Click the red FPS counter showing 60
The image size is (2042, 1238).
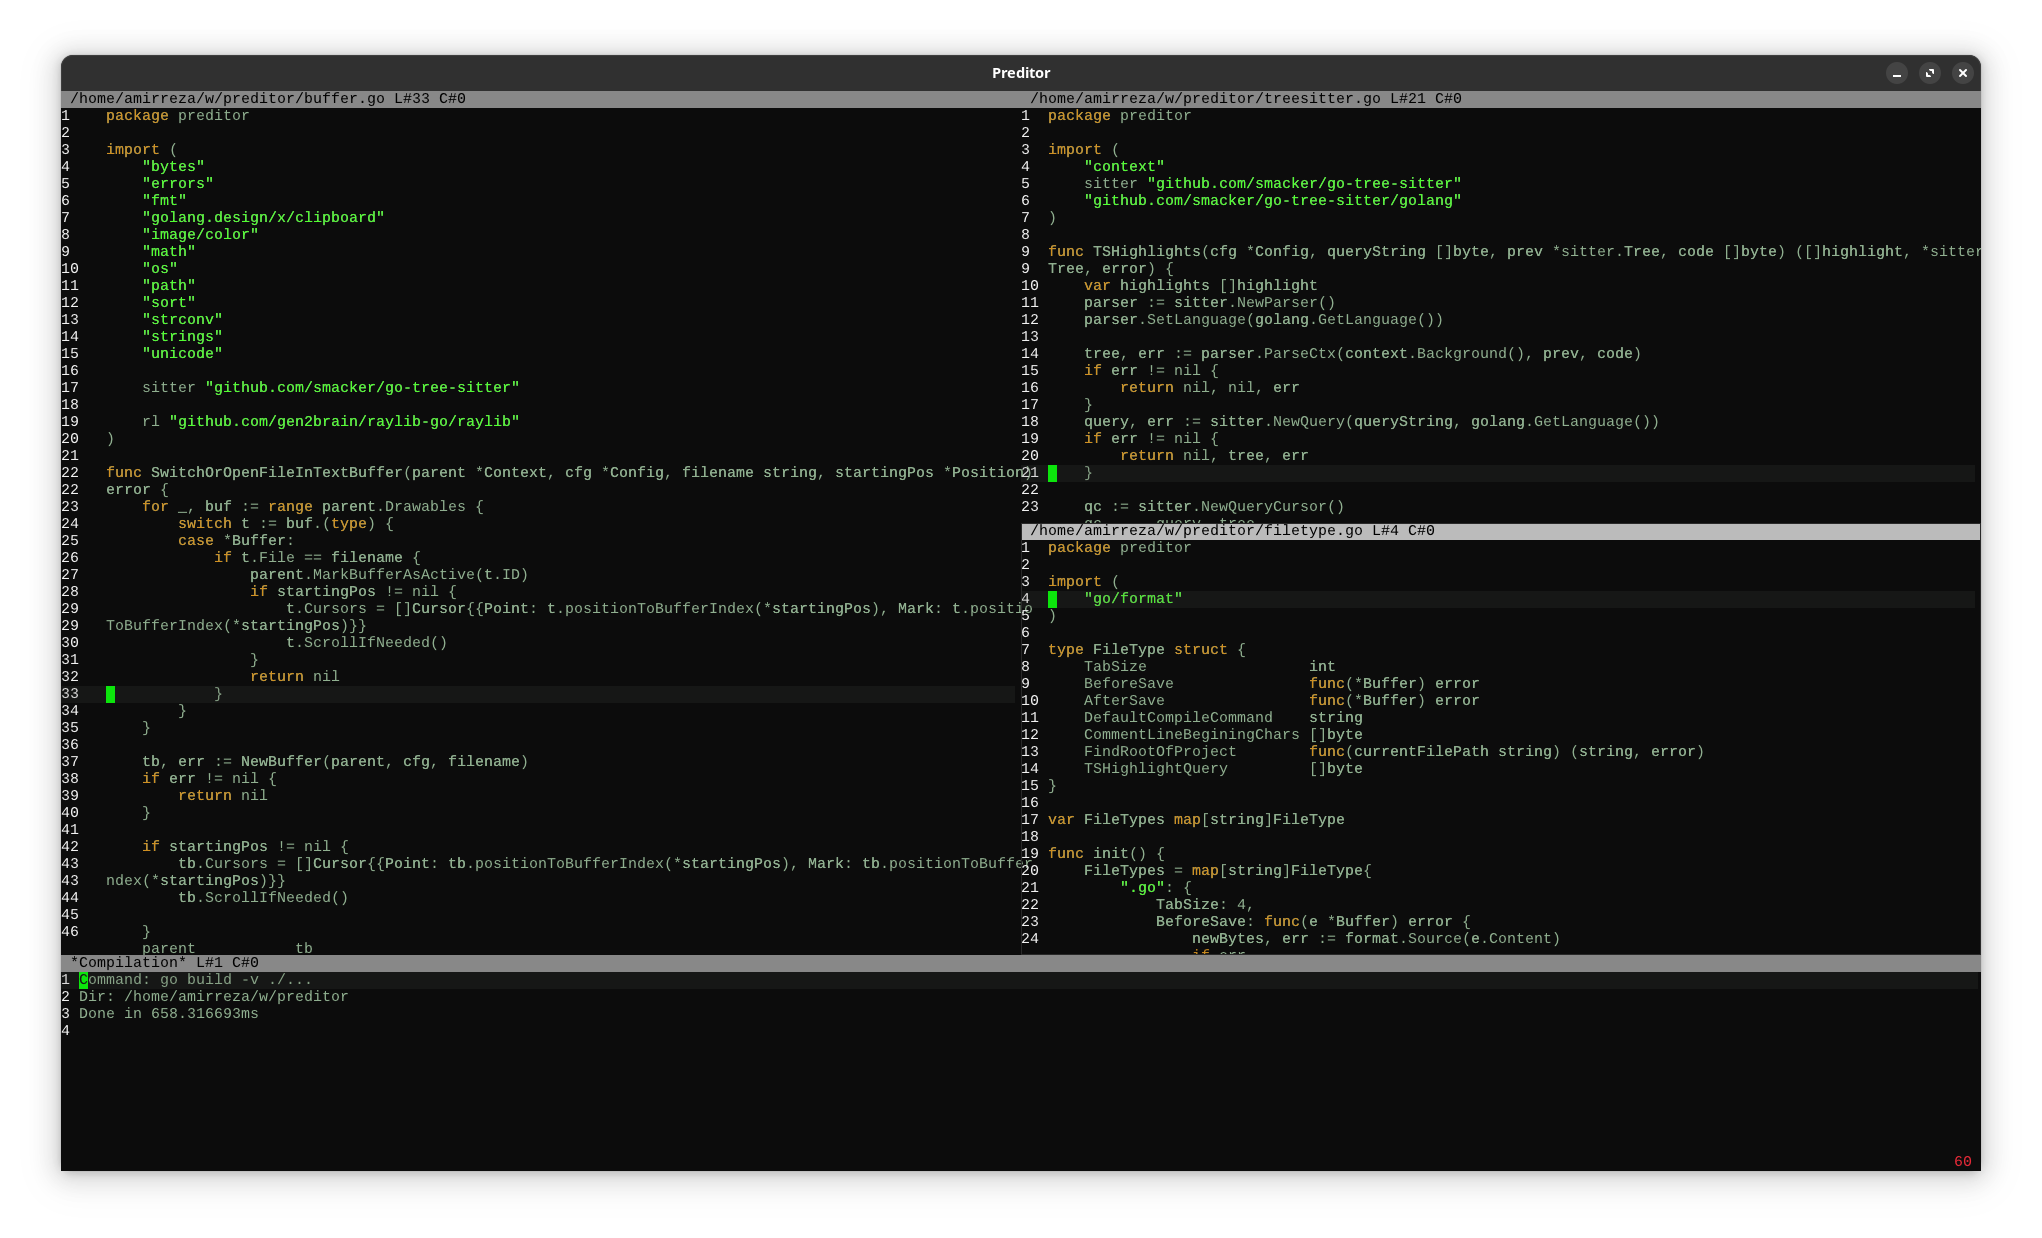click(1962, 1161)
